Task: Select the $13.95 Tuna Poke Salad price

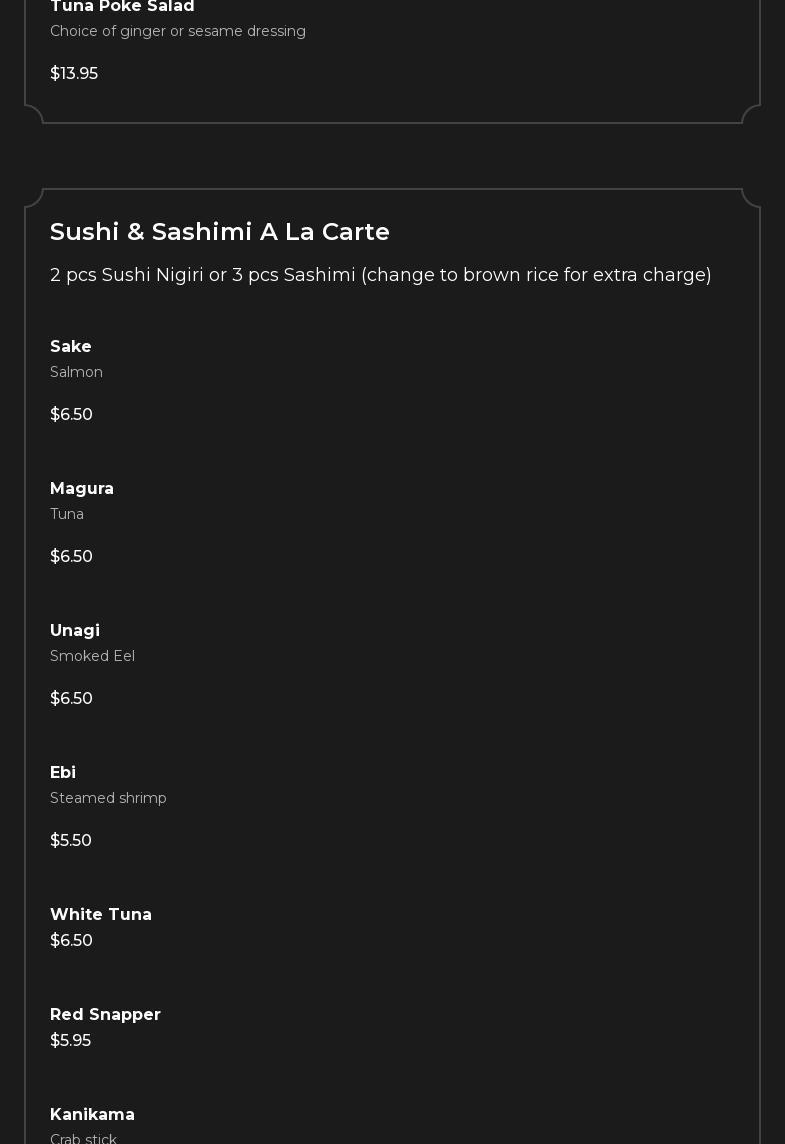Action: (74, 74)
